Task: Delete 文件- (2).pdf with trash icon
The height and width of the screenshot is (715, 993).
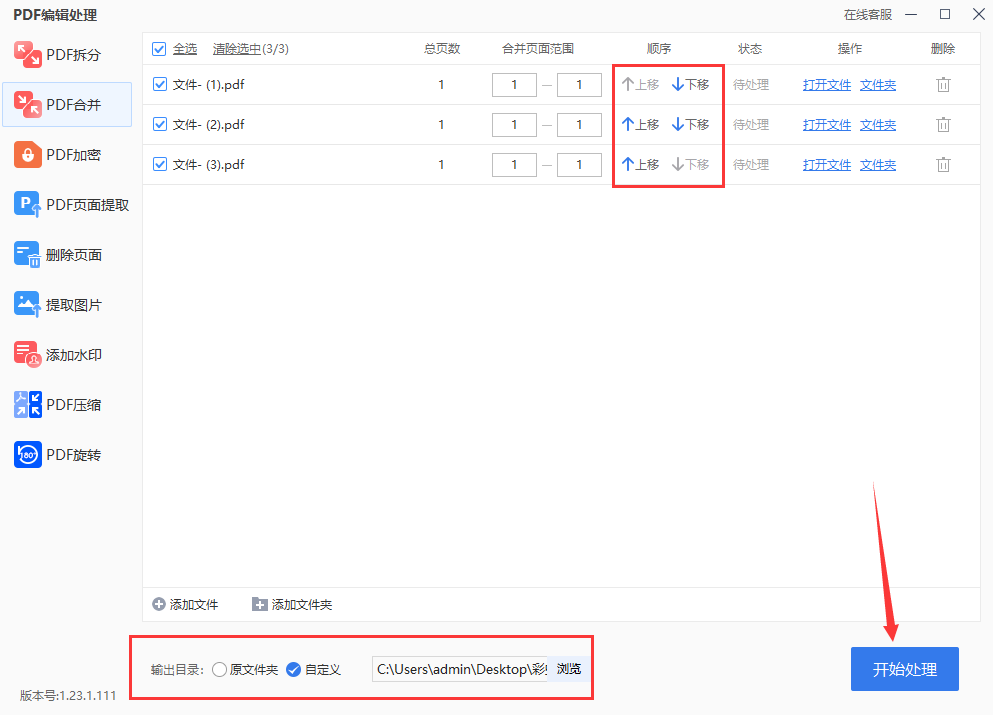Action: tap(943, 125)
